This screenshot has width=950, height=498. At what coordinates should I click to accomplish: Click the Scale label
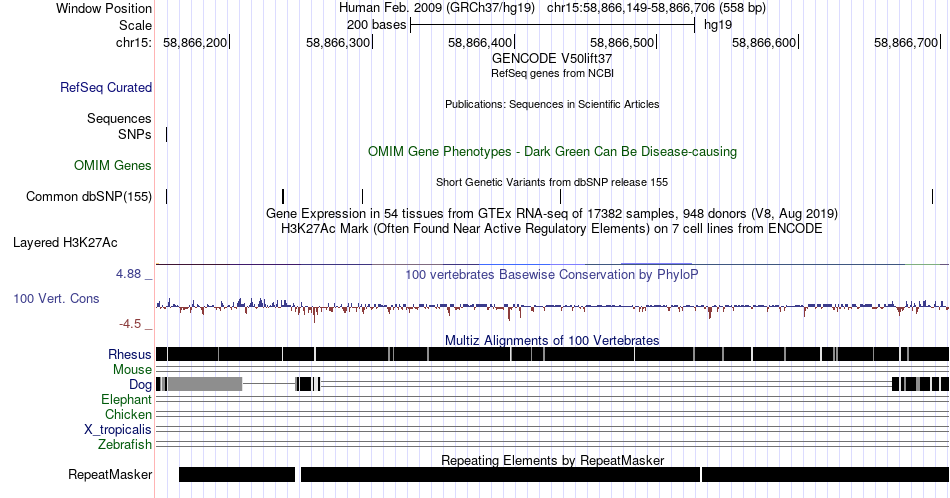tap(135, 25)
